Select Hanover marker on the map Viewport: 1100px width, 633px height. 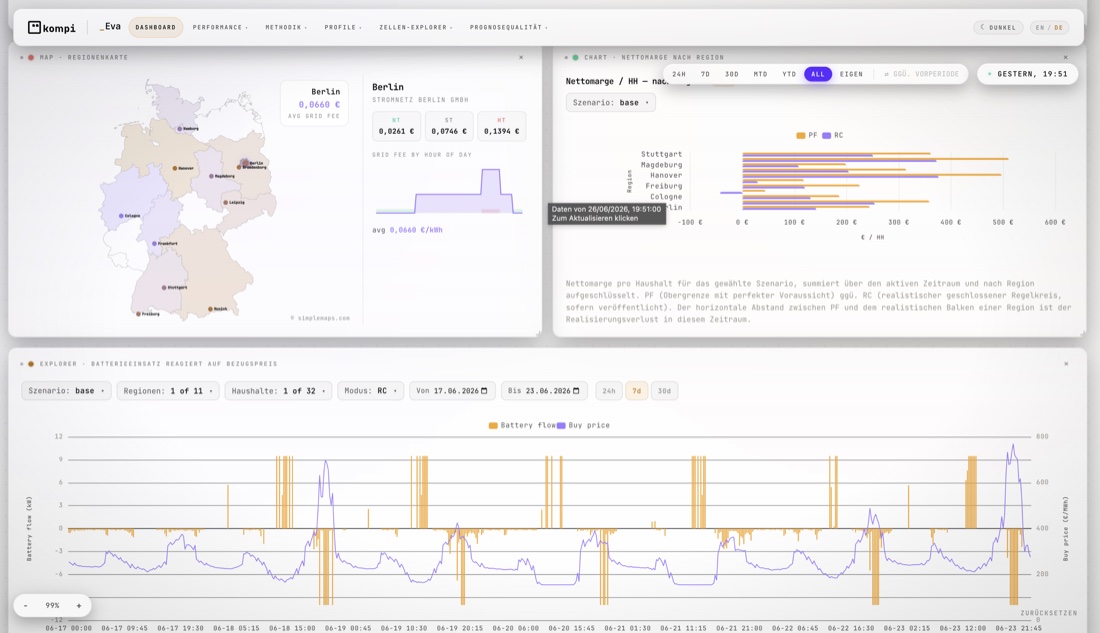coord(175,168)
